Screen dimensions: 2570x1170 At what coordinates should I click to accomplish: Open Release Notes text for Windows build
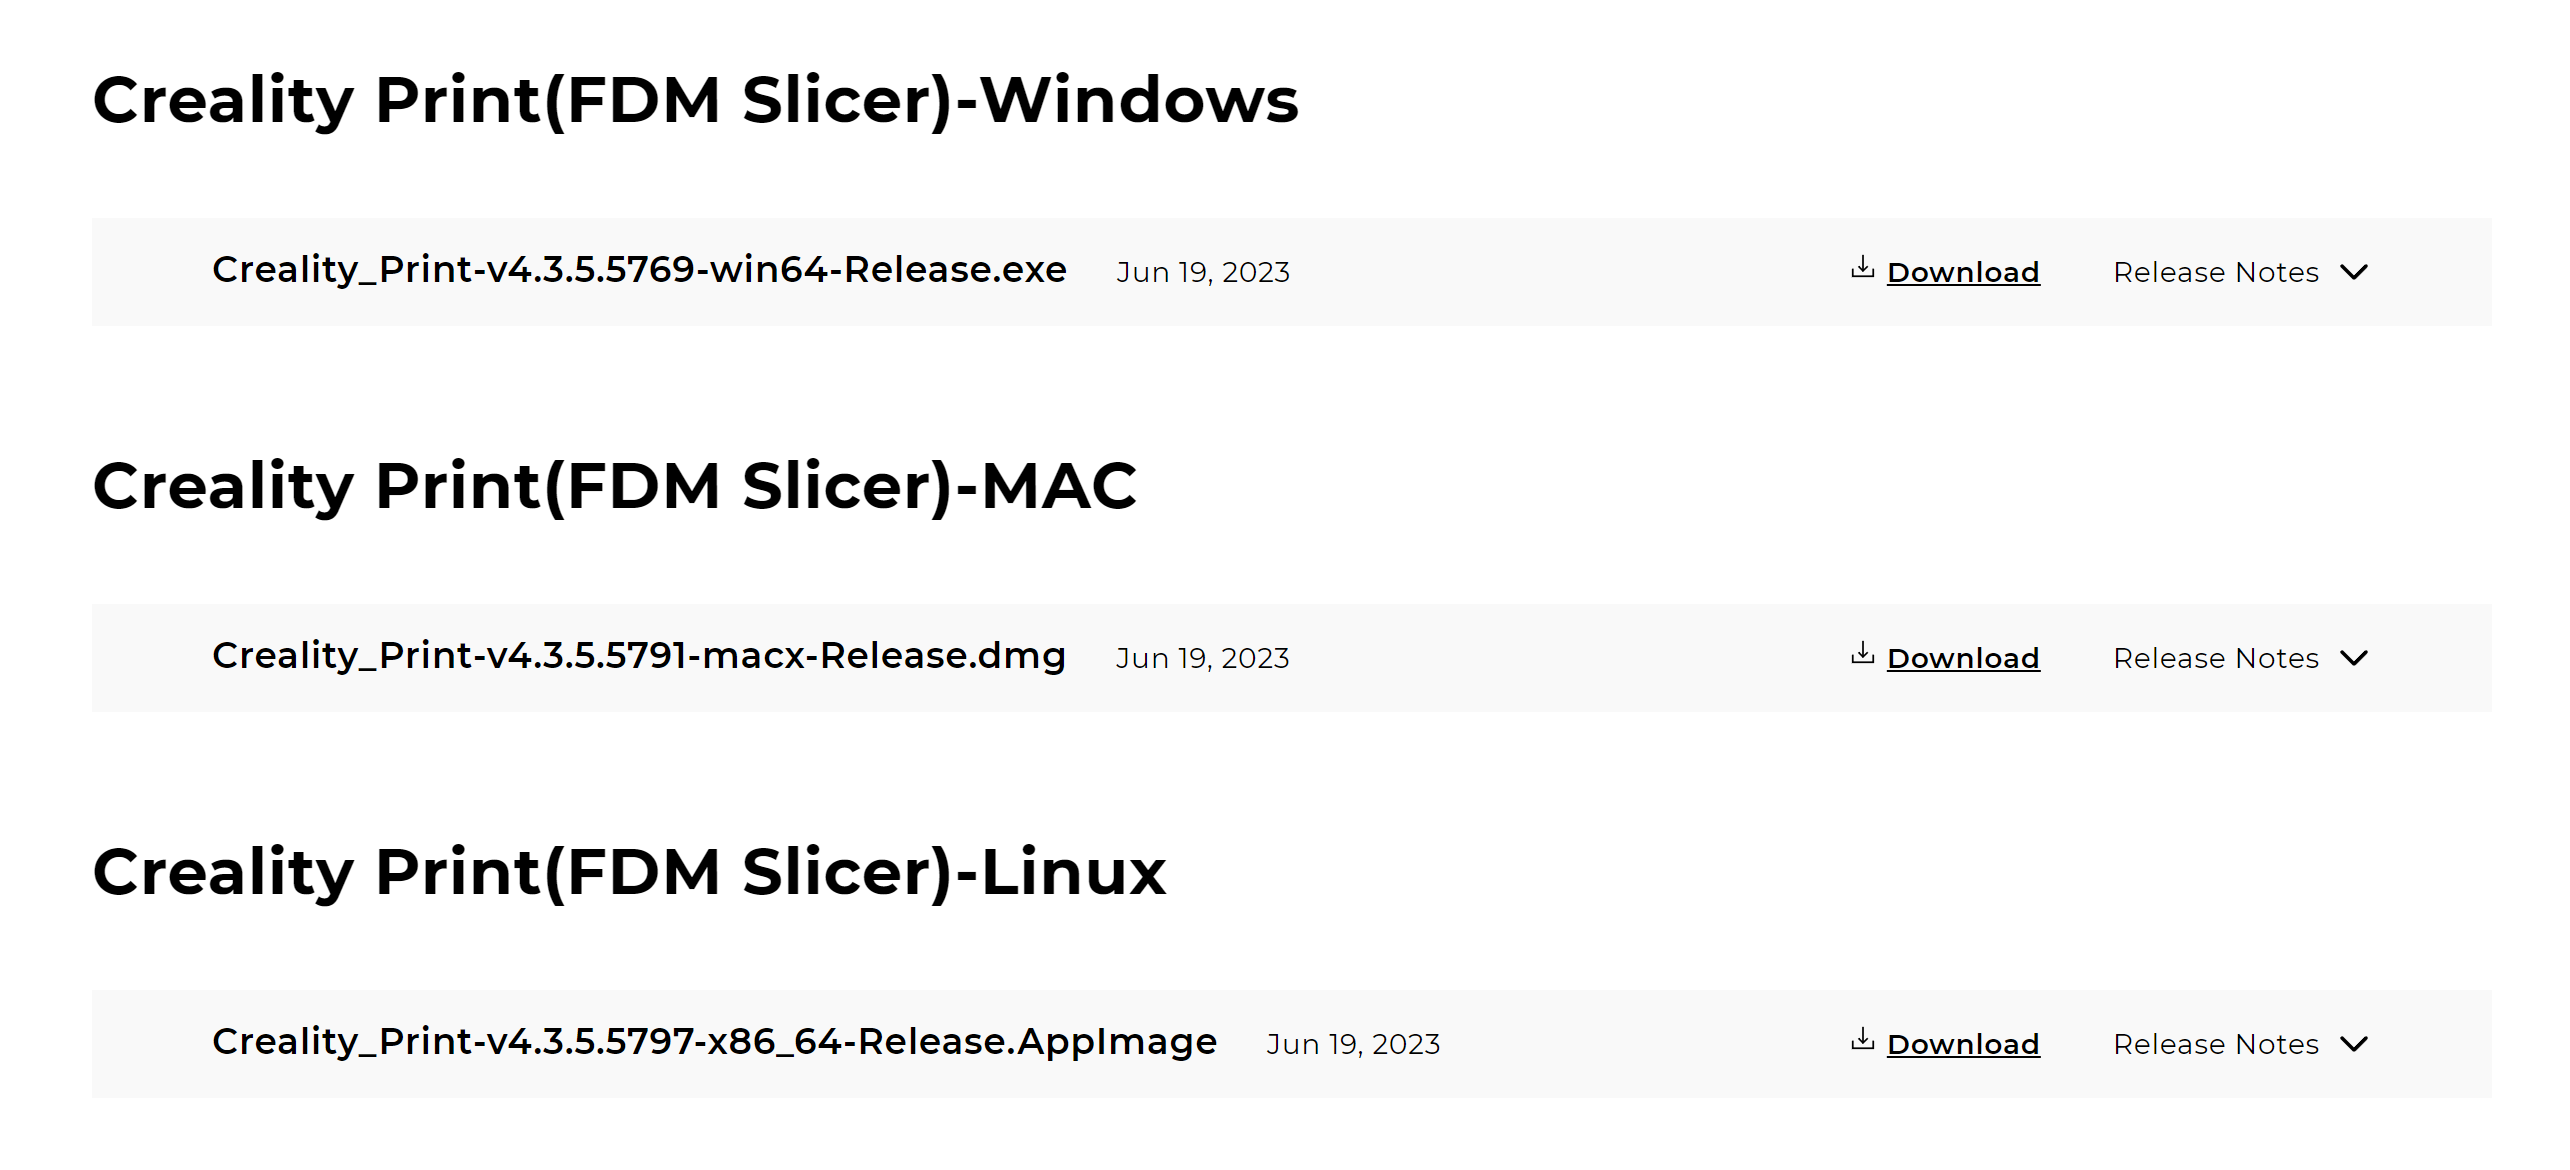tap(2215, 272)
